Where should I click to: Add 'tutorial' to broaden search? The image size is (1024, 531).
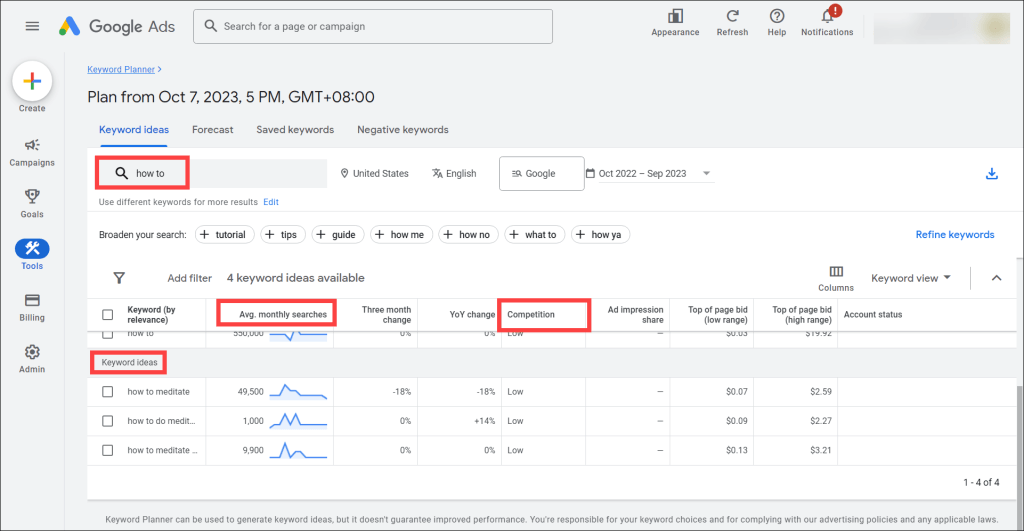click(225, 234)
